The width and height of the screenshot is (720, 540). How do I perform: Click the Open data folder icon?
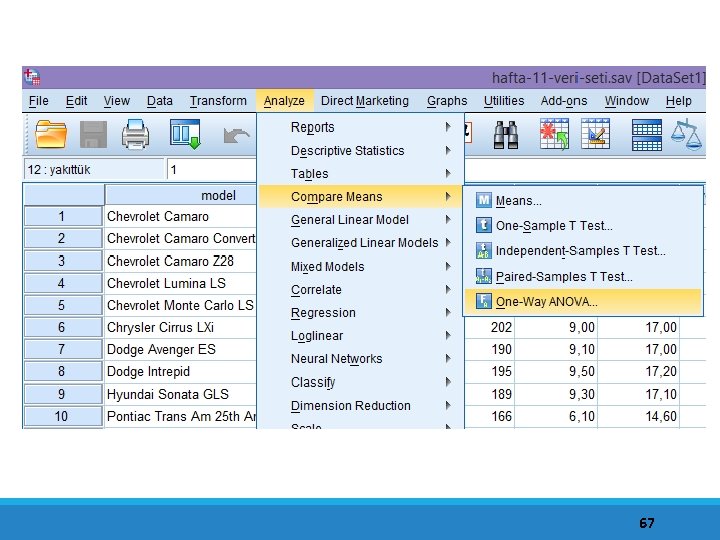[51, 134]
